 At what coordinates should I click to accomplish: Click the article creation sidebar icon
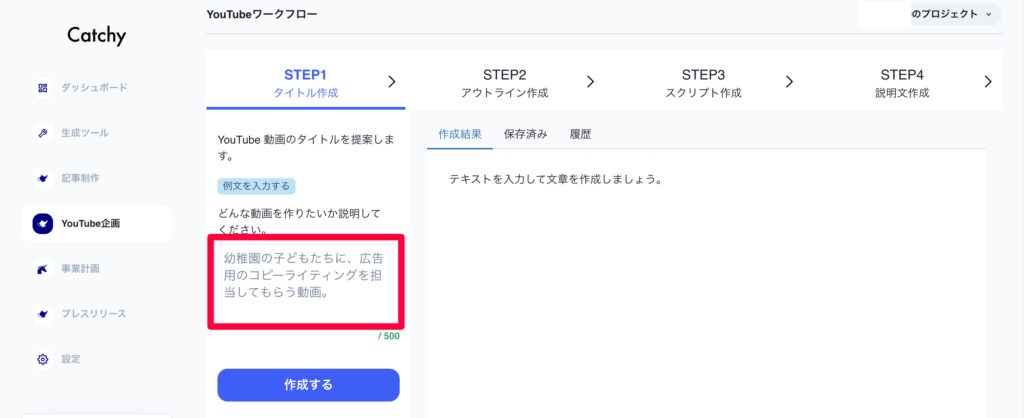pyautogui.click(x=43, y=178)
